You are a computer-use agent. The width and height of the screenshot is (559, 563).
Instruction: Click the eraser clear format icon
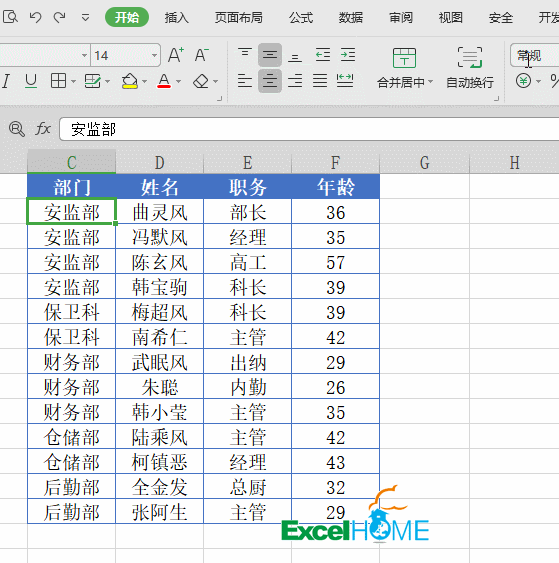(x=201, y=81)
